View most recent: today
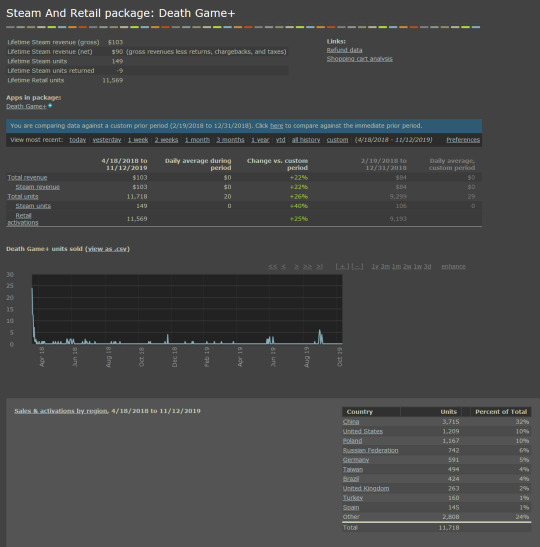 click(x=77, y=140)
